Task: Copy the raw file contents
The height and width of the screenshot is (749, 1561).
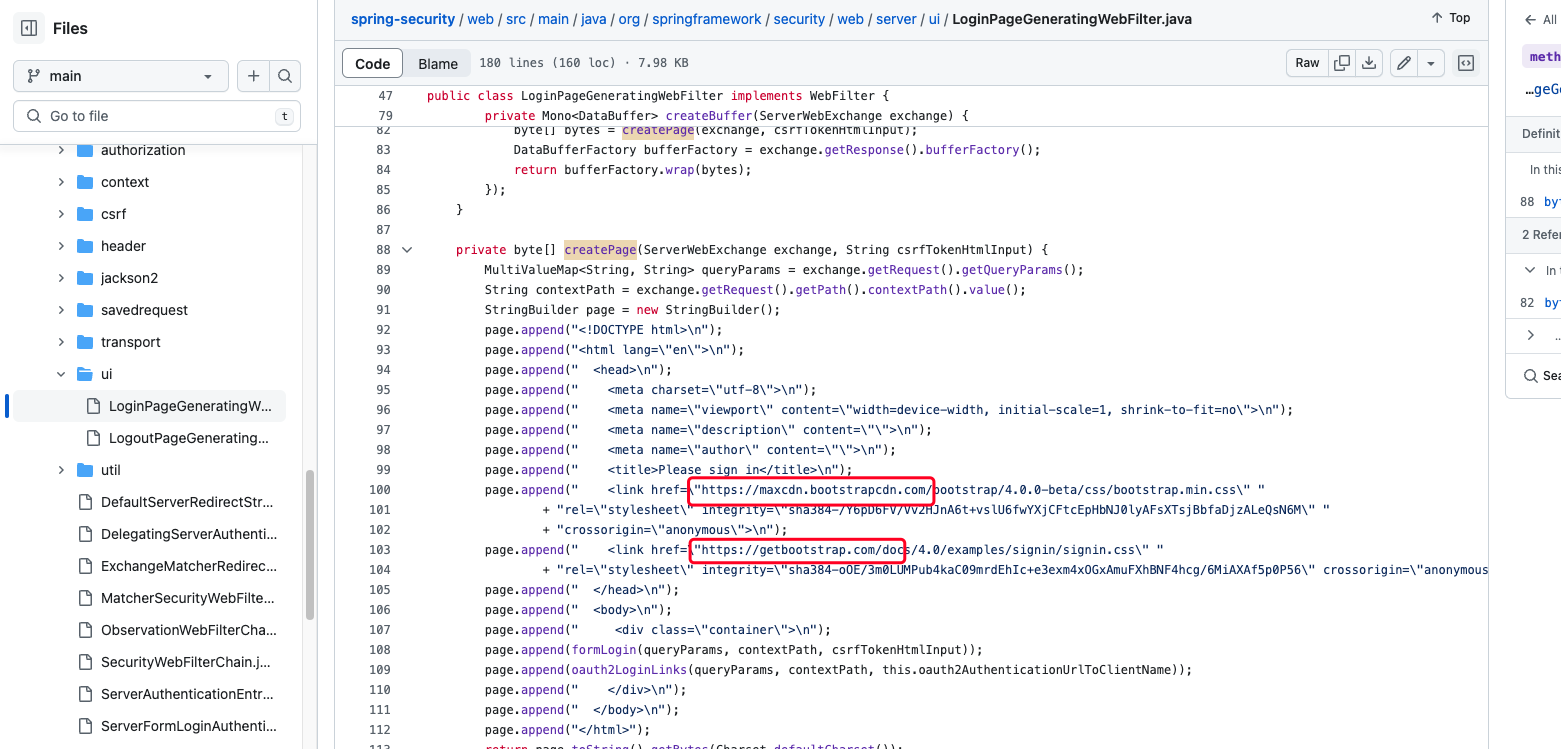Action: pos(1341,62)
